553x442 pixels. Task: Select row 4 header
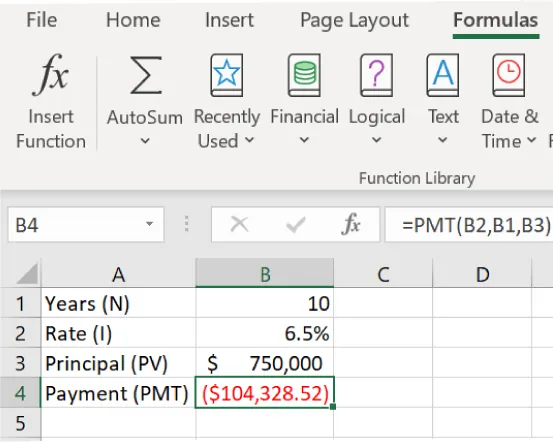20,393
